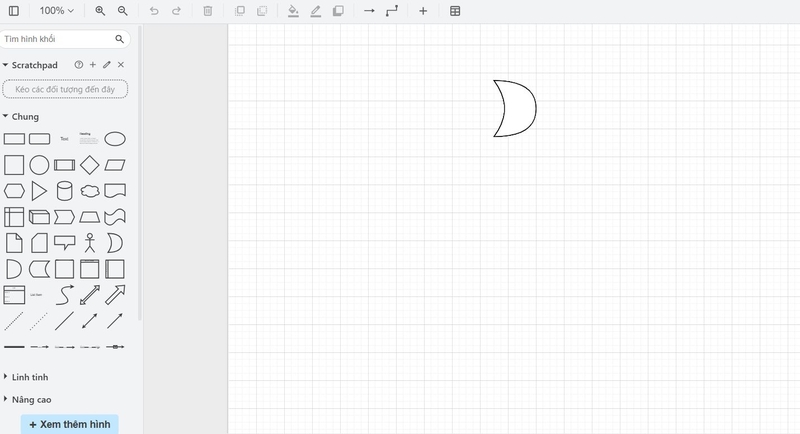
Task: Select the circle shape
Action: pos(39,165)
